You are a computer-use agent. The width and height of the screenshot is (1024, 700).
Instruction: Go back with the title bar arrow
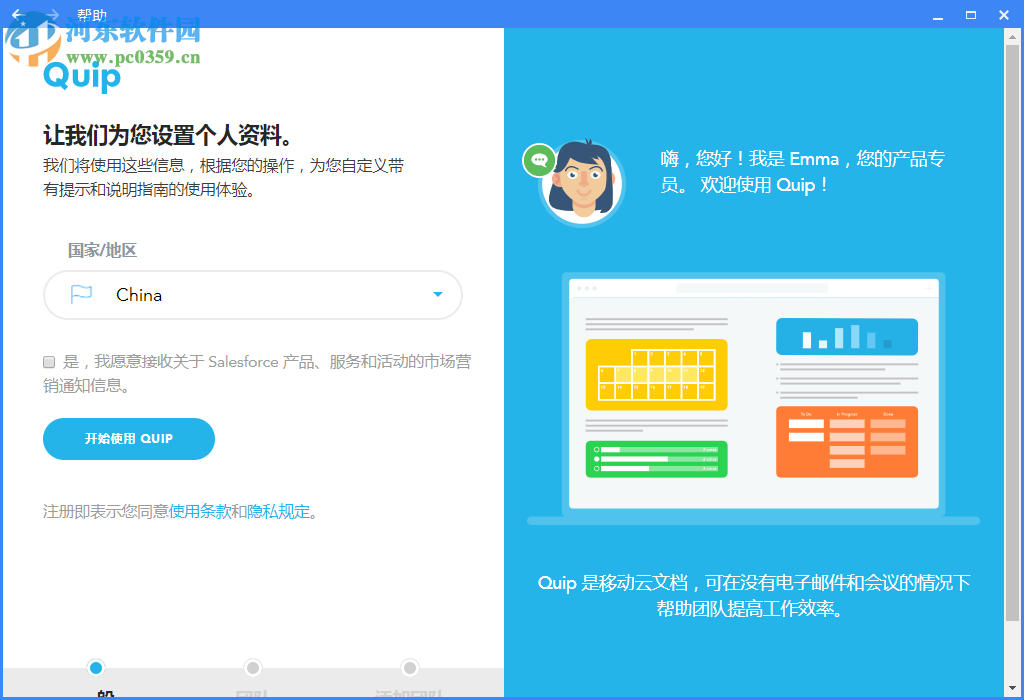[x=18, y=14]
